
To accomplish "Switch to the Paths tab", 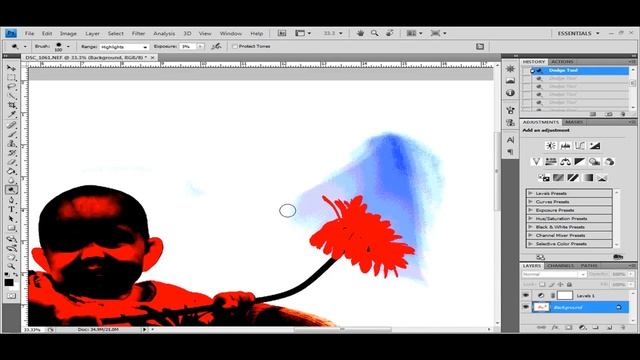I will tap(589, 266).
